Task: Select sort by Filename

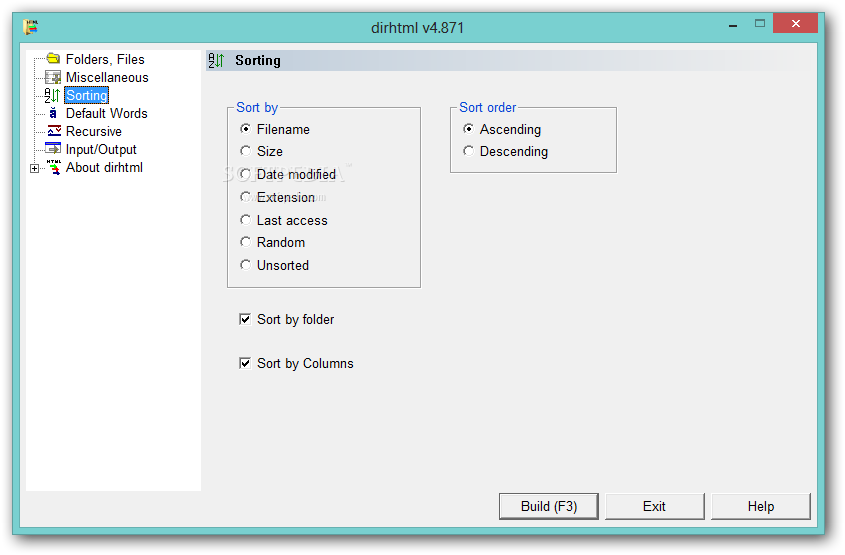Action: (x=275, y=129)
